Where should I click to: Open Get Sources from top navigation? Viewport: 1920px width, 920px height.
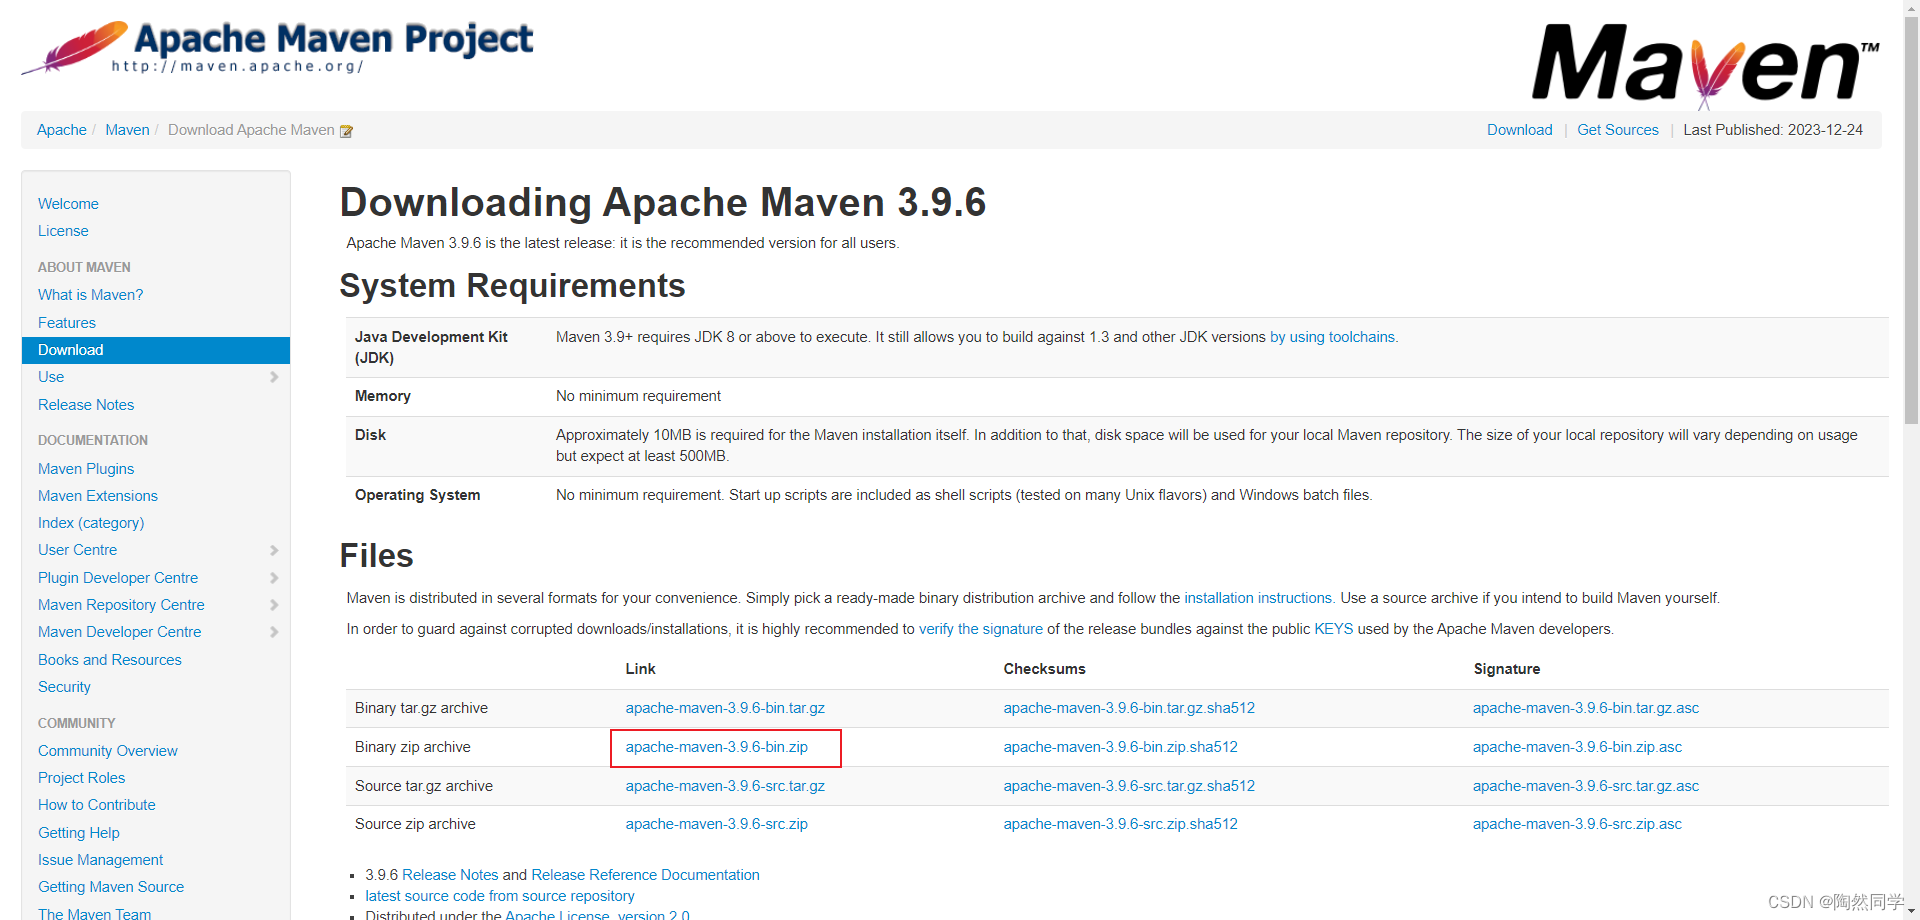pyautogui.click(x=1617, y=130)
